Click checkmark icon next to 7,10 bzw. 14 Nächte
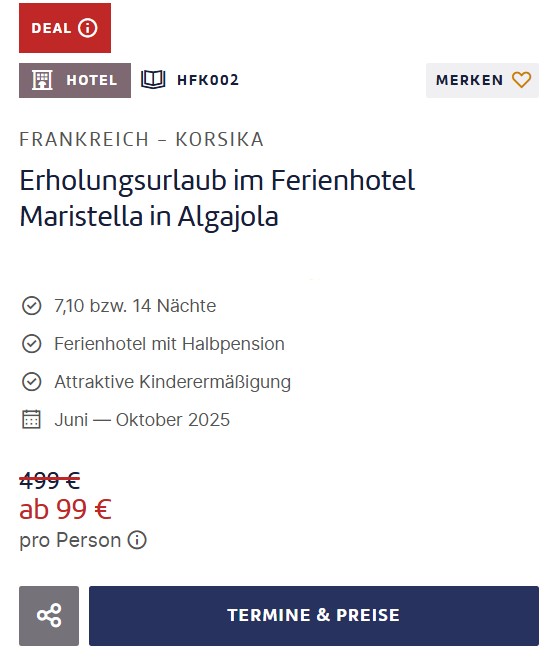The height and width of the screenshot is (660, 558). (x=32, y=306)
